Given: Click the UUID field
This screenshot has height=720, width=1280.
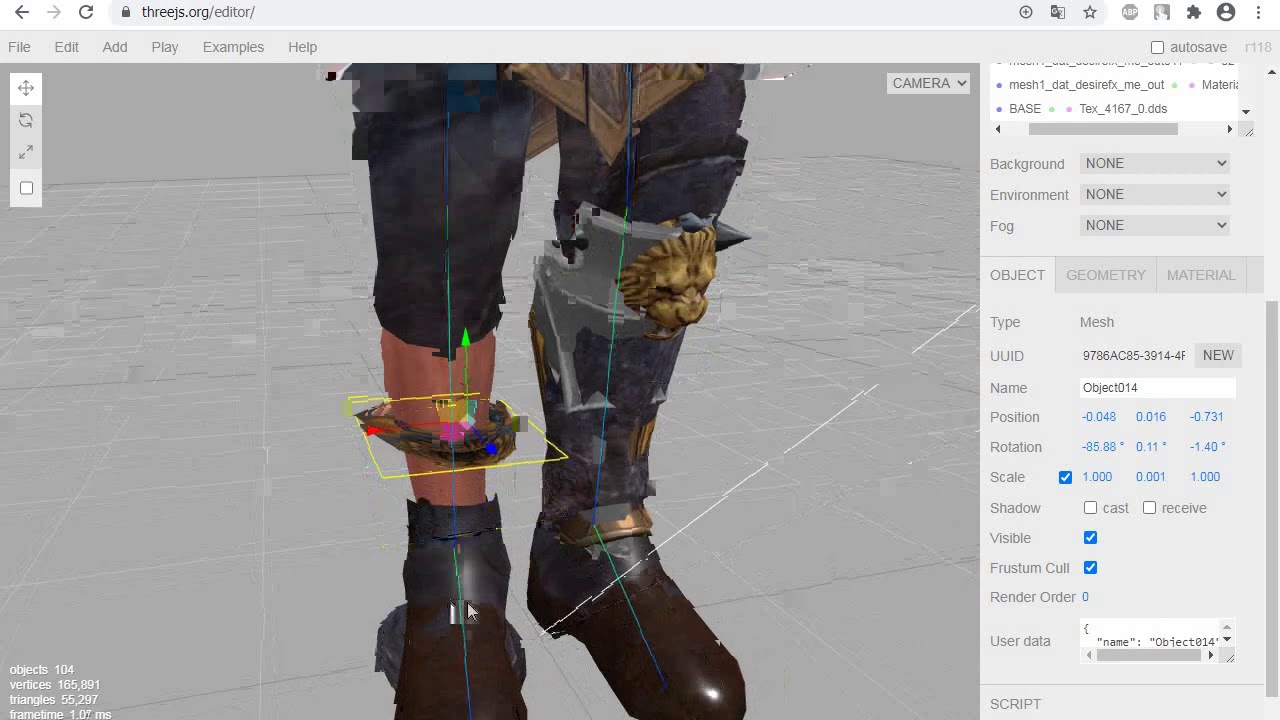Looking at the screenshot, I should coord(1134,356).
